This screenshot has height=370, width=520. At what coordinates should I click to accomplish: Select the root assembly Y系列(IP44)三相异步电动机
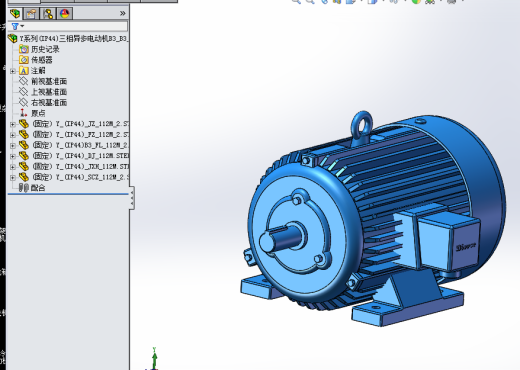click(68, 38)
